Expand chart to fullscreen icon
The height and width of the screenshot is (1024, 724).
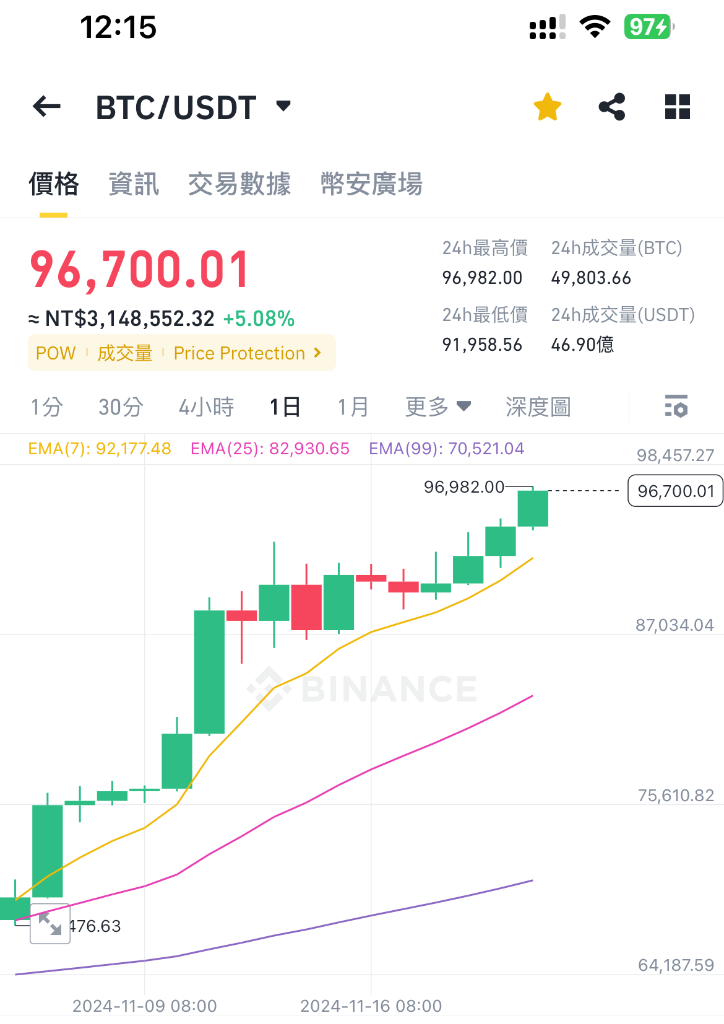click(50, 923)
